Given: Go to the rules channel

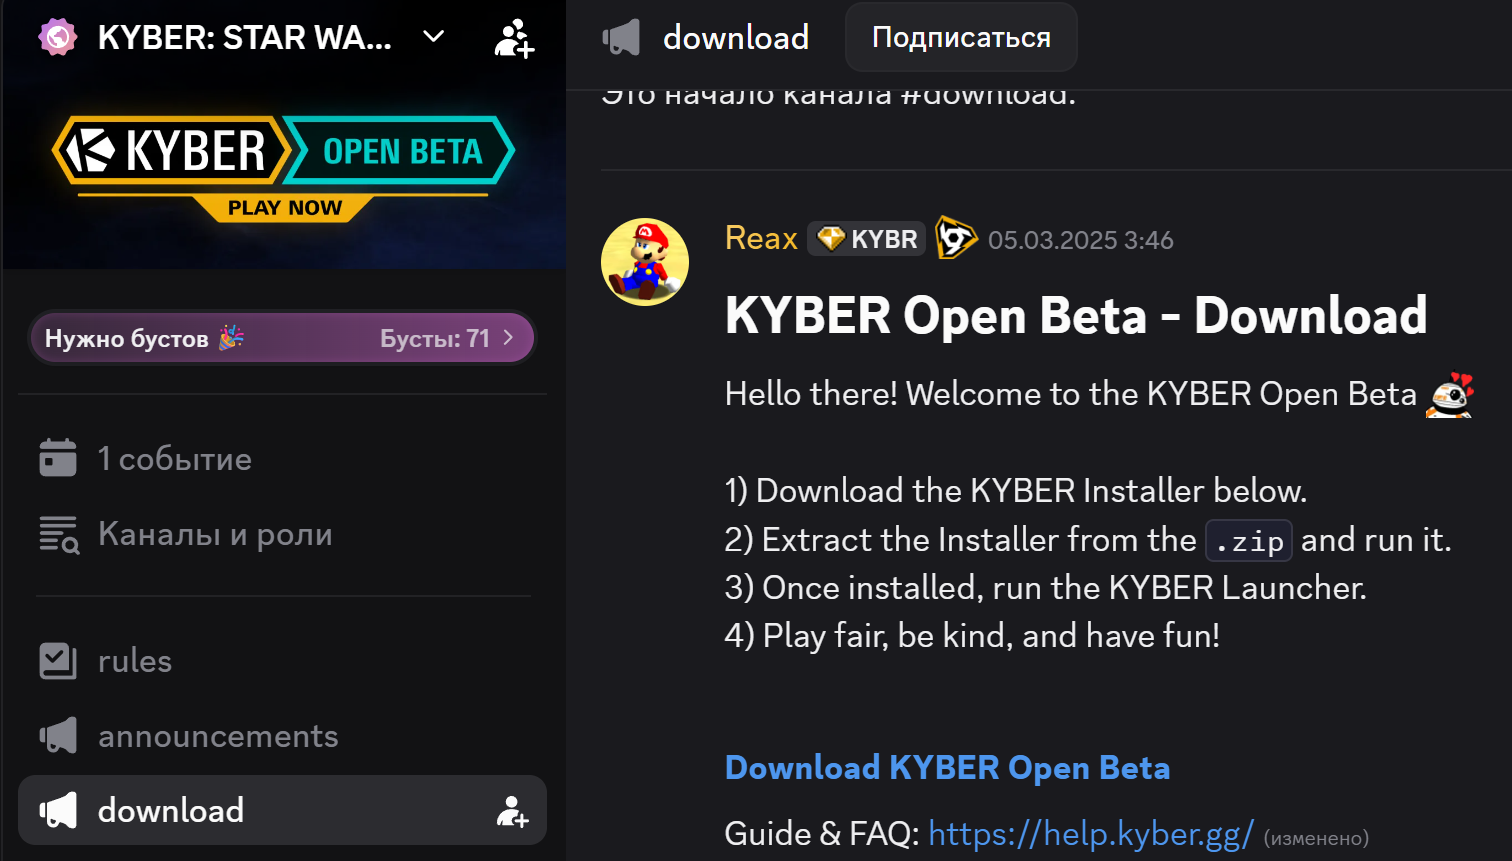Looking at the screenshot, I should tap(283, 661).
